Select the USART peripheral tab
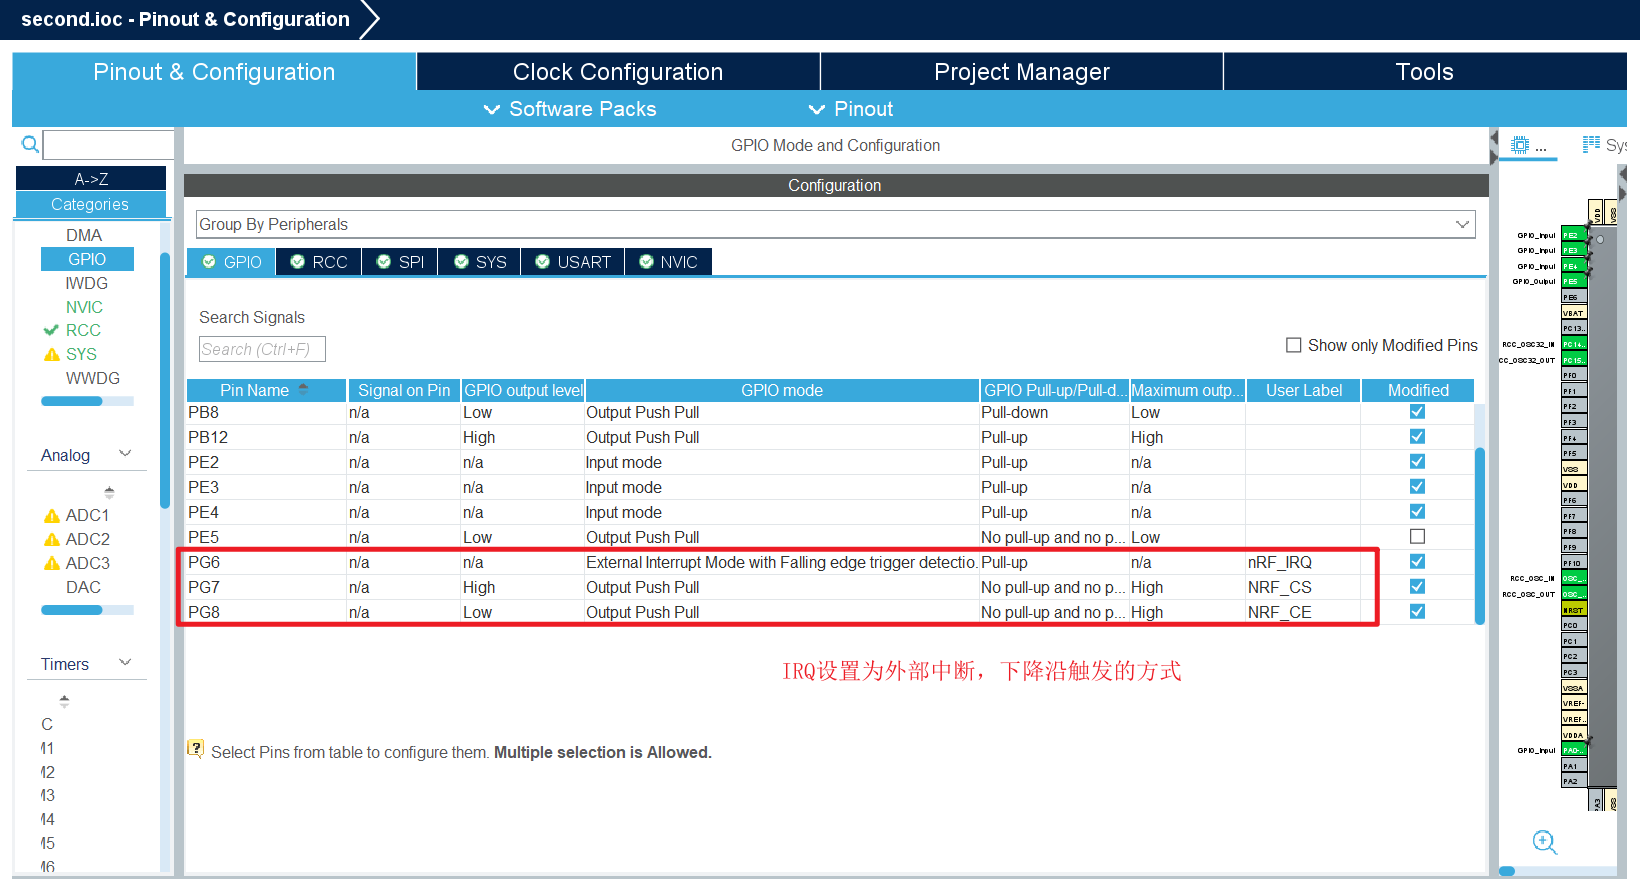The width and height of the screenshot is (1640, 891). pos(573,262)
